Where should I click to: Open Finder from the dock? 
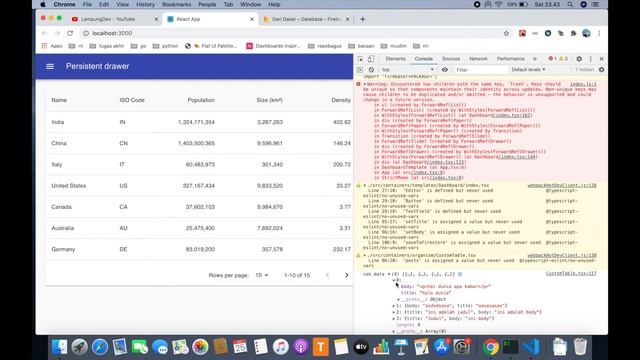[60, 347]
